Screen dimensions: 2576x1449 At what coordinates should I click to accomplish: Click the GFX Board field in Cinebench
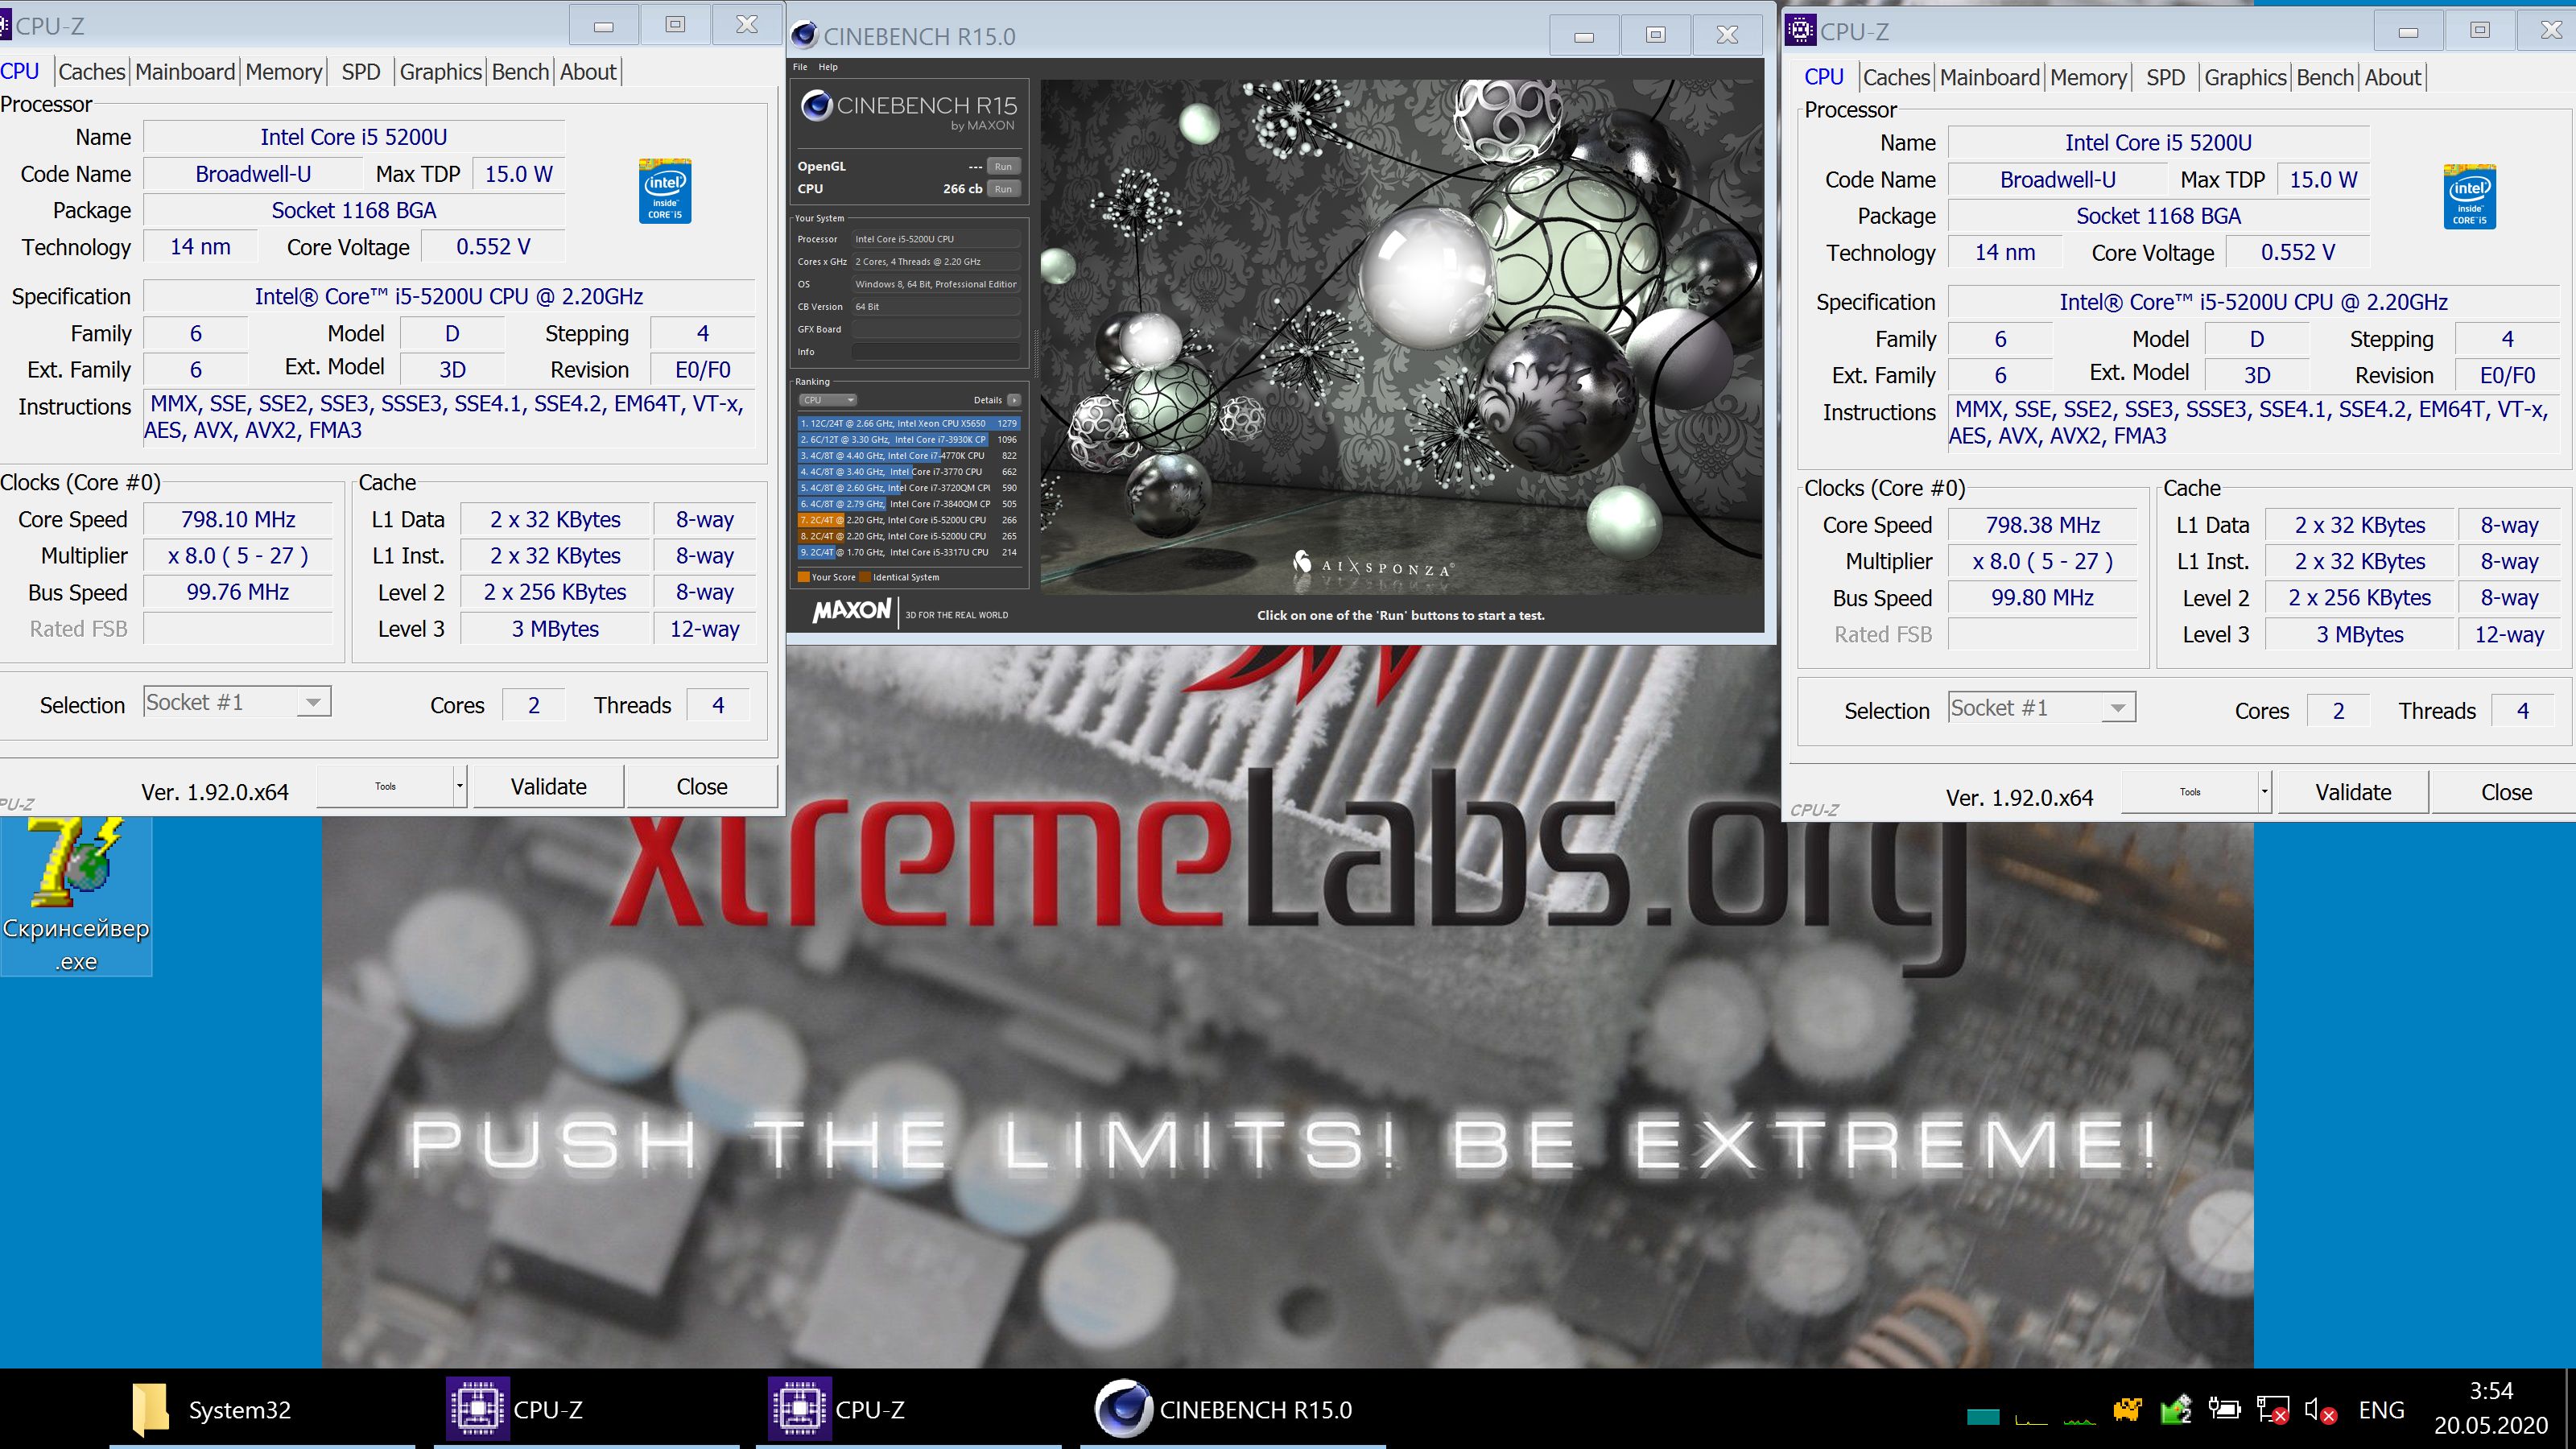pos(936,329)
